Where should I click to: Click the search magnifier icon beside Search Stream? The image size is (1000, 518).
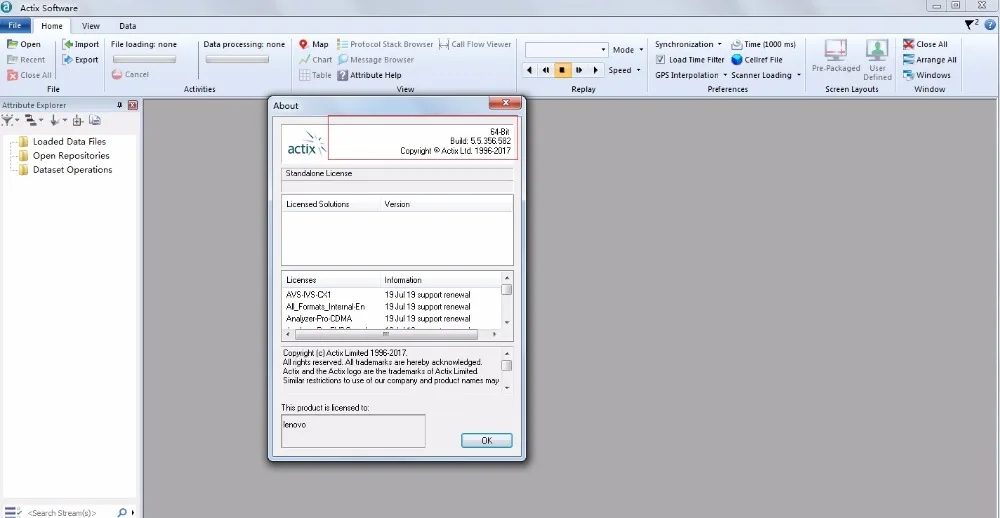click(x=122, y=512)
